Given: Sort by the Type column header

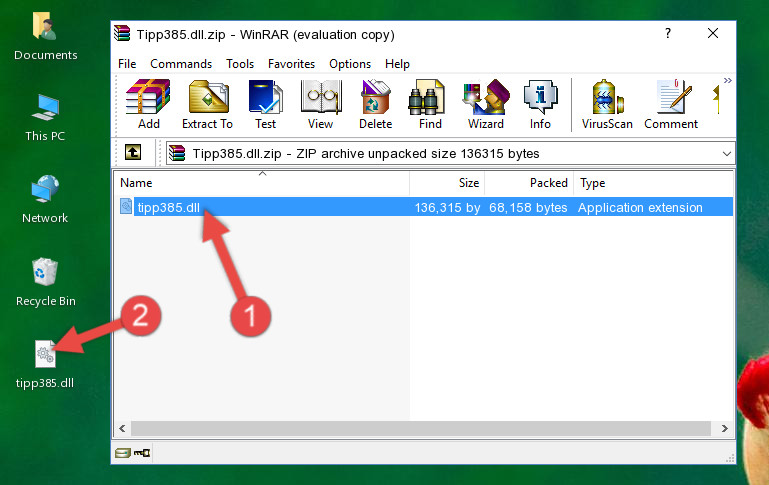Looking at the screenshot, I should point(653,183).
